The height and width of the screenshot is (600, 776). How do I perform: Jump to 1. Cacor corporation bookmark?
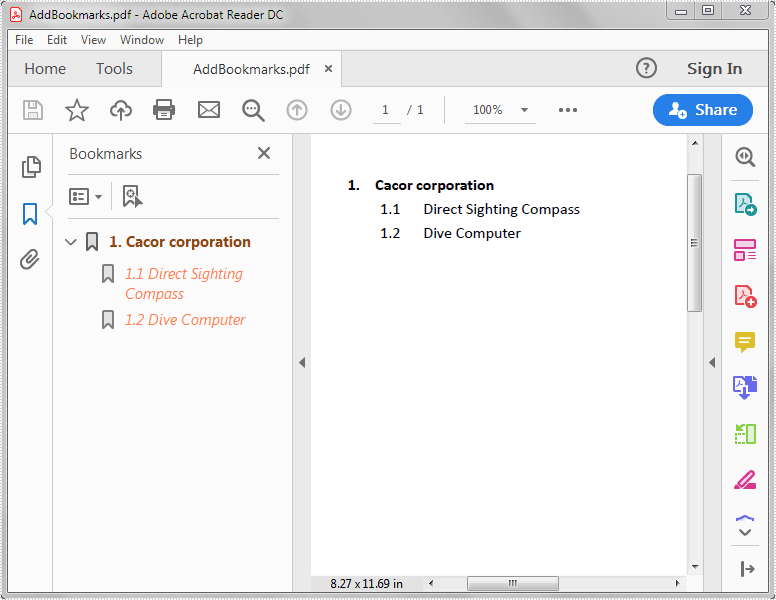pyautogui.click(x=180, y=242)
